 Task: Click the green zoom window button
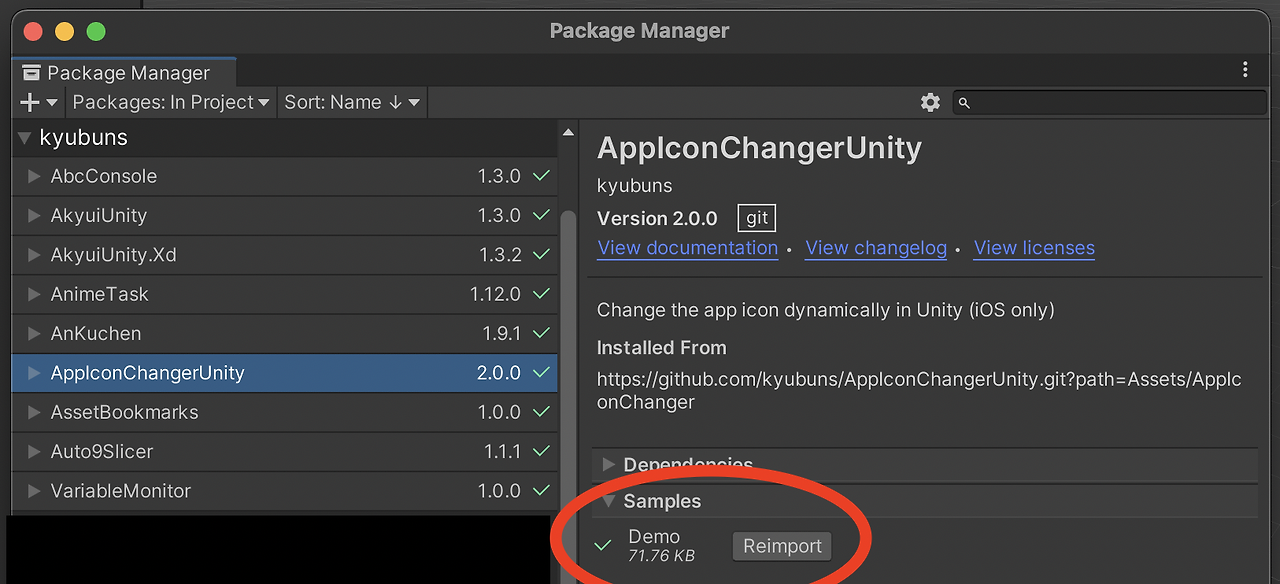point(96,31)
